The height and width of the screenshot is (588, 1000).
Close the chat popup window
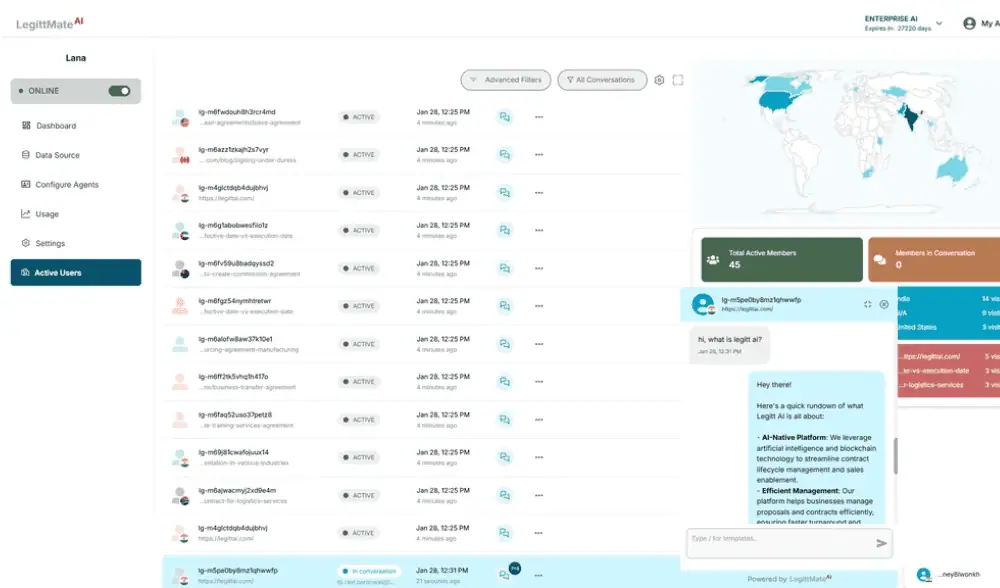[884, 304]
